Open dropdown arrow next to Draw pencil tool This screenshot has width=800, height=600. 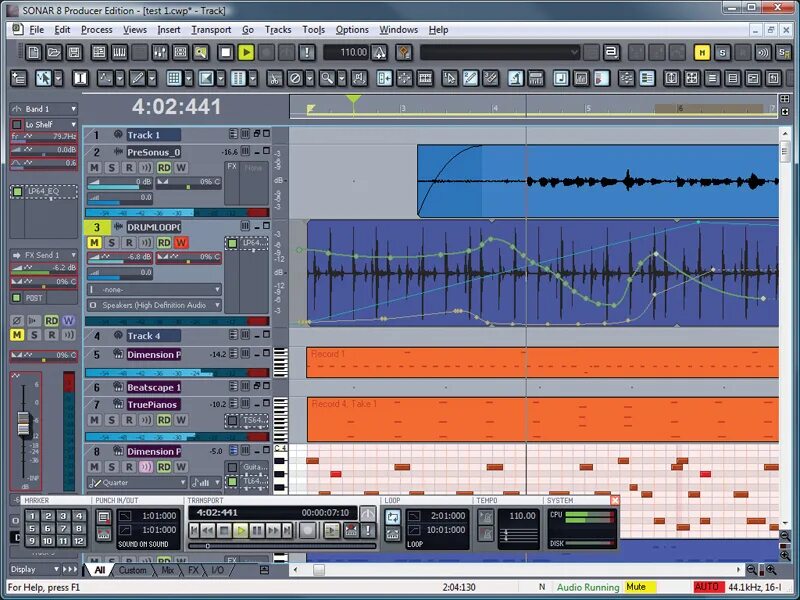pyautogui.click(x=152, y=78)
